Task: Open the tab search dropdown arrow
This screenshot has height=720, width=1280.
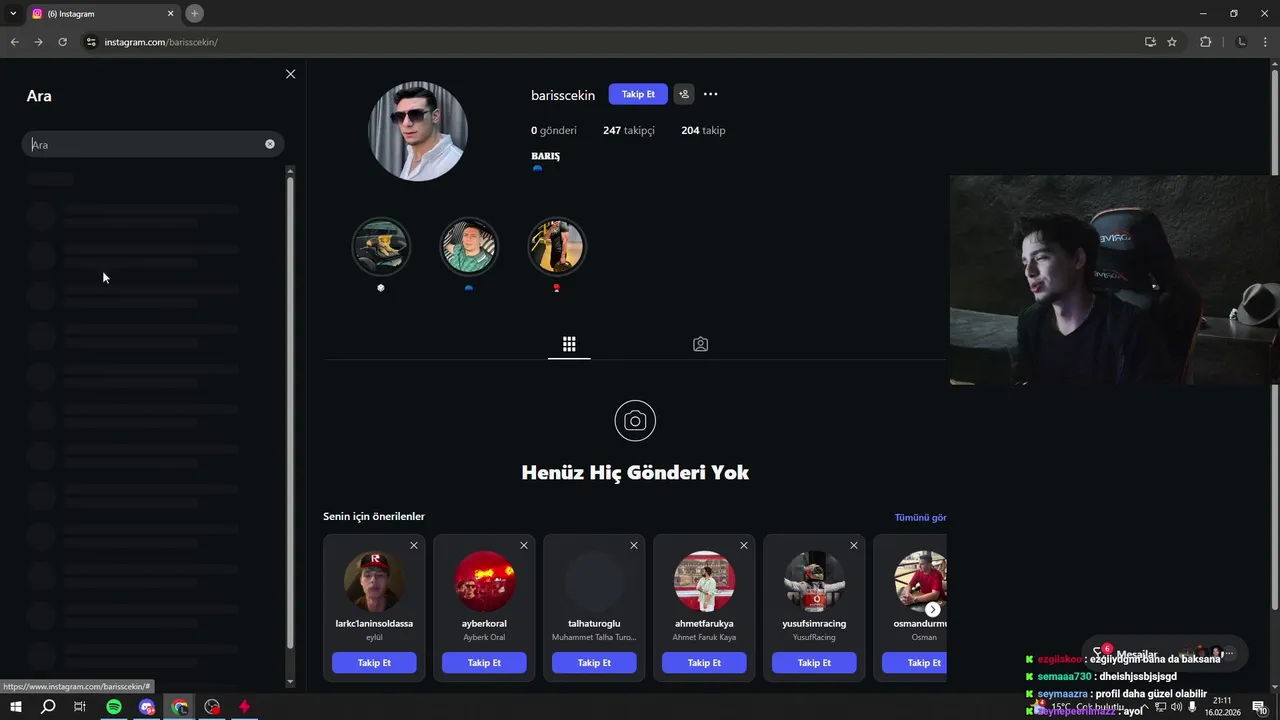Action: (x=13, y=14)
